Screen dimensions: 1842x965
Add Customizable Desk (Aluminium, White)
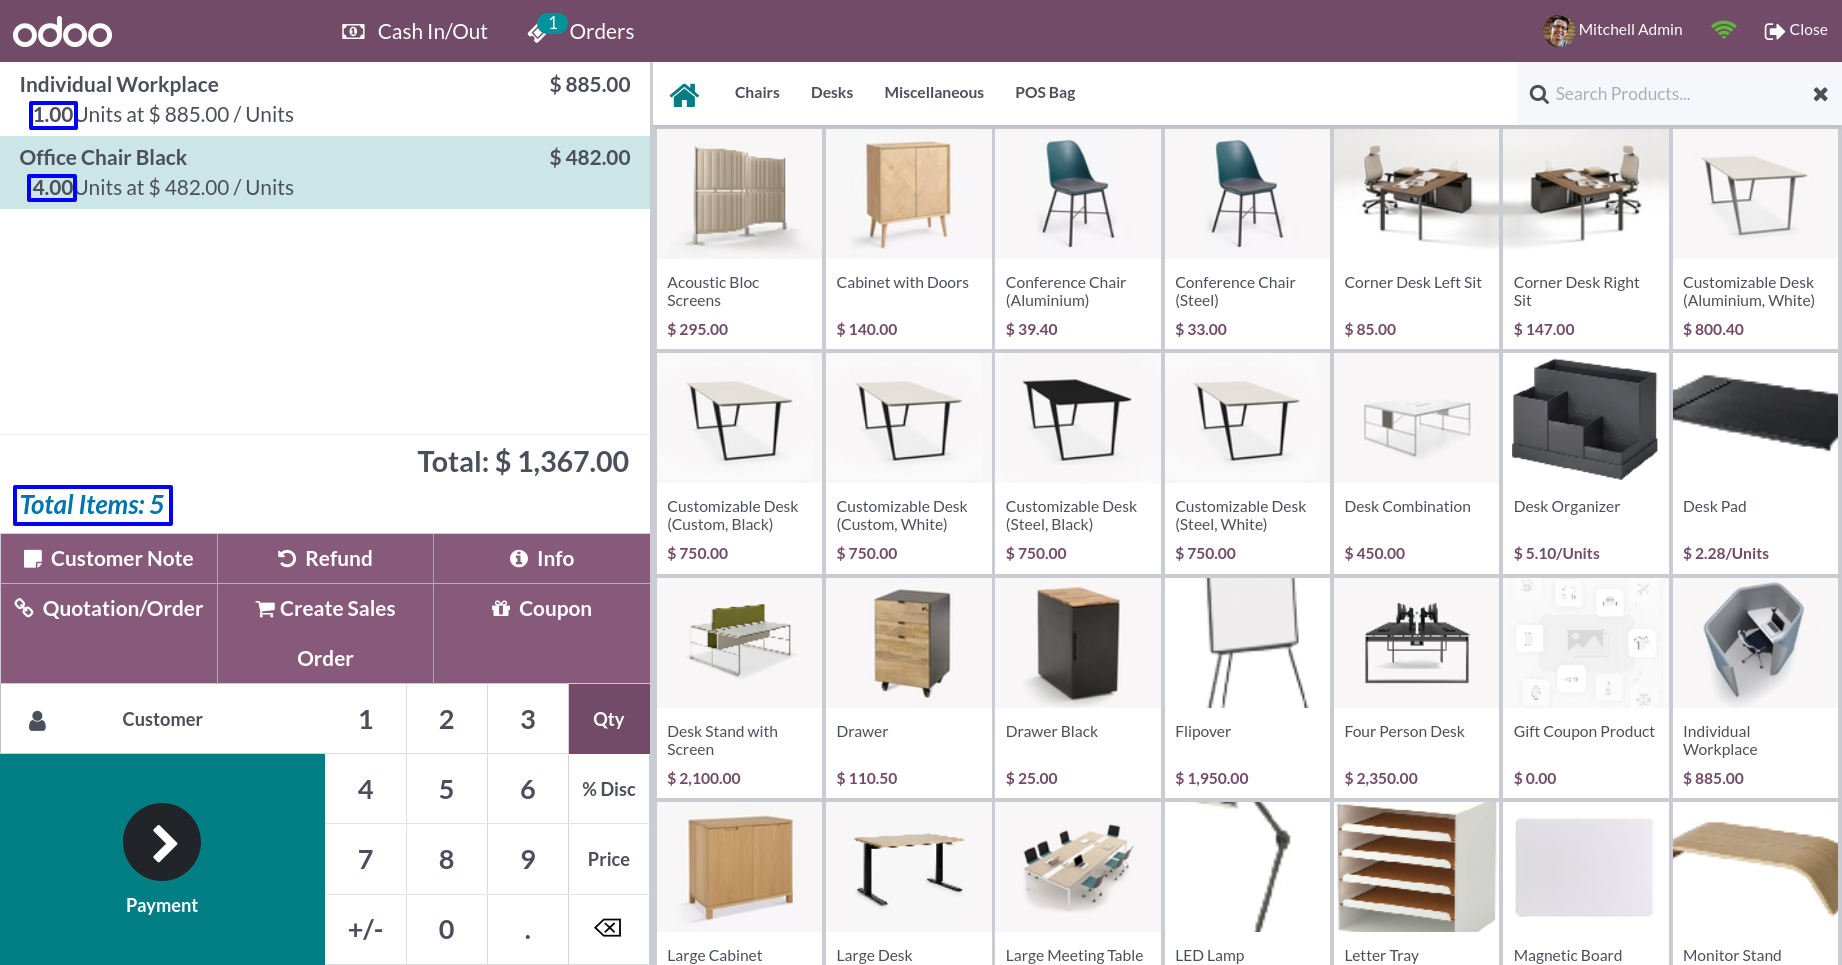(x=1755, y=239)
